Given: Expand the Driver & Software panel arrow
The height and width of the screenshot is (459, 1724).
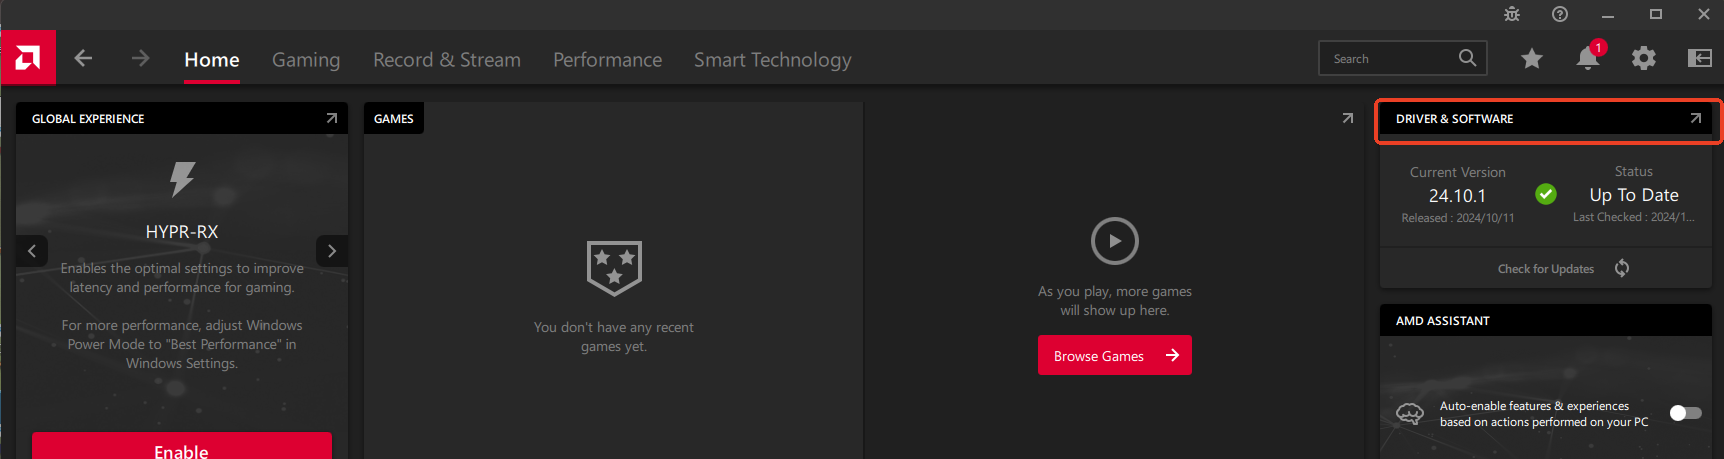Looking at the screenshot, I should (1696, 118).
